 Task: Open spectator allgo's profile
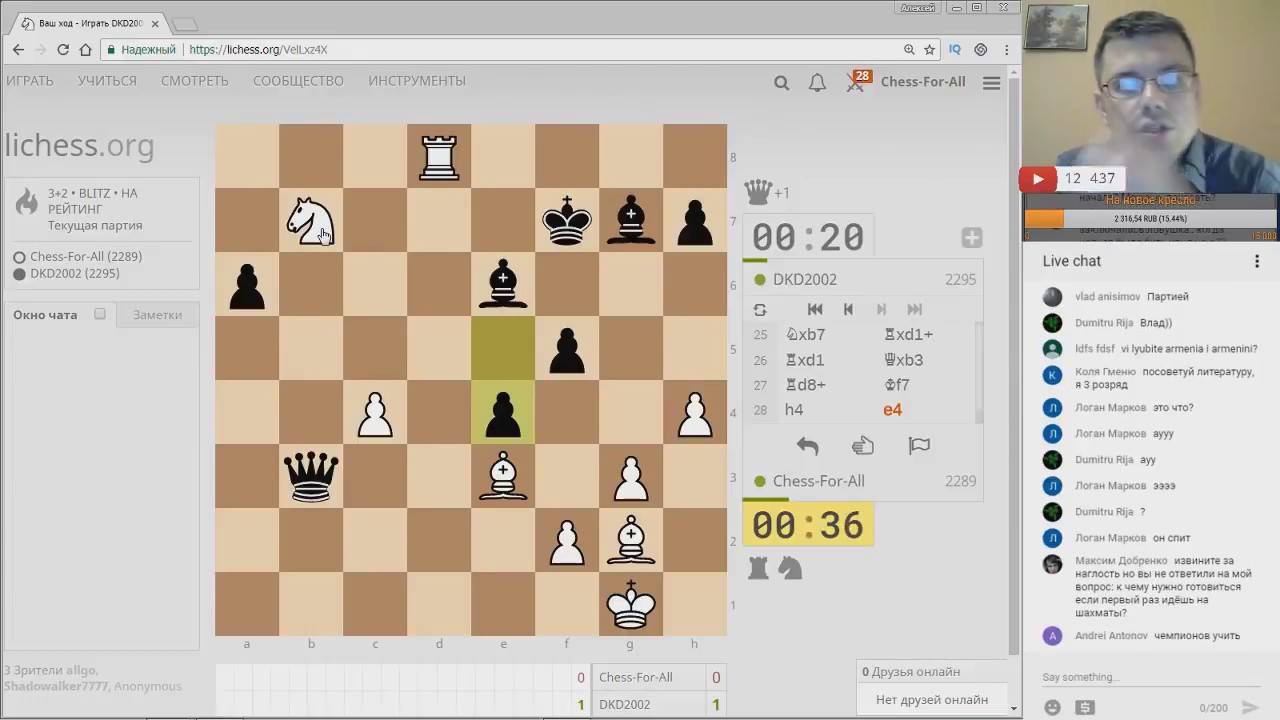click(x=81, y=670)
